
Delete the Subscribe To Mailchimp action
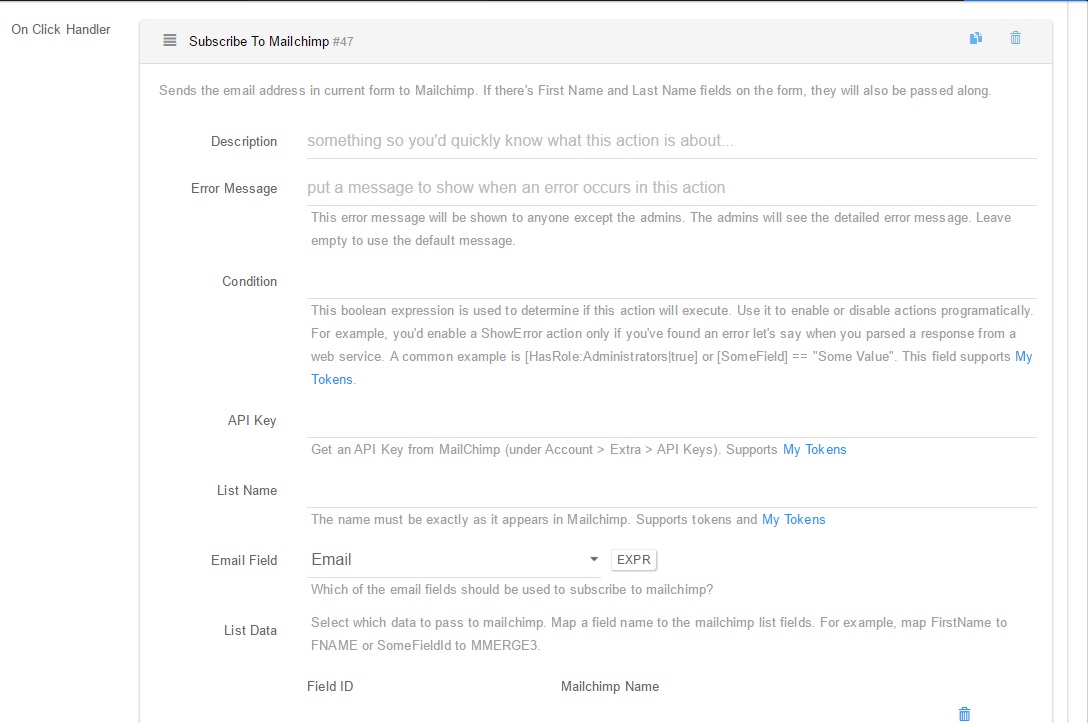pos(1015,38)
